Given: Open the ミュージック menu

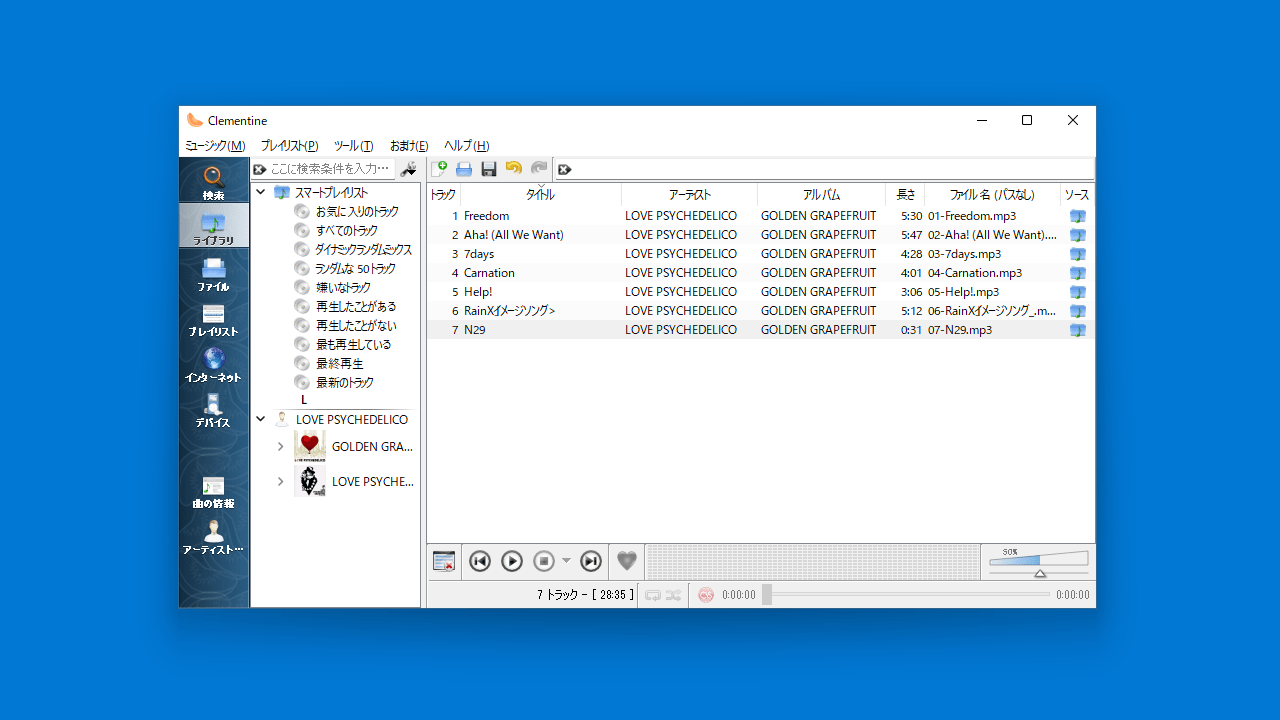Looking at the screenshot, I should coord(215,146).
